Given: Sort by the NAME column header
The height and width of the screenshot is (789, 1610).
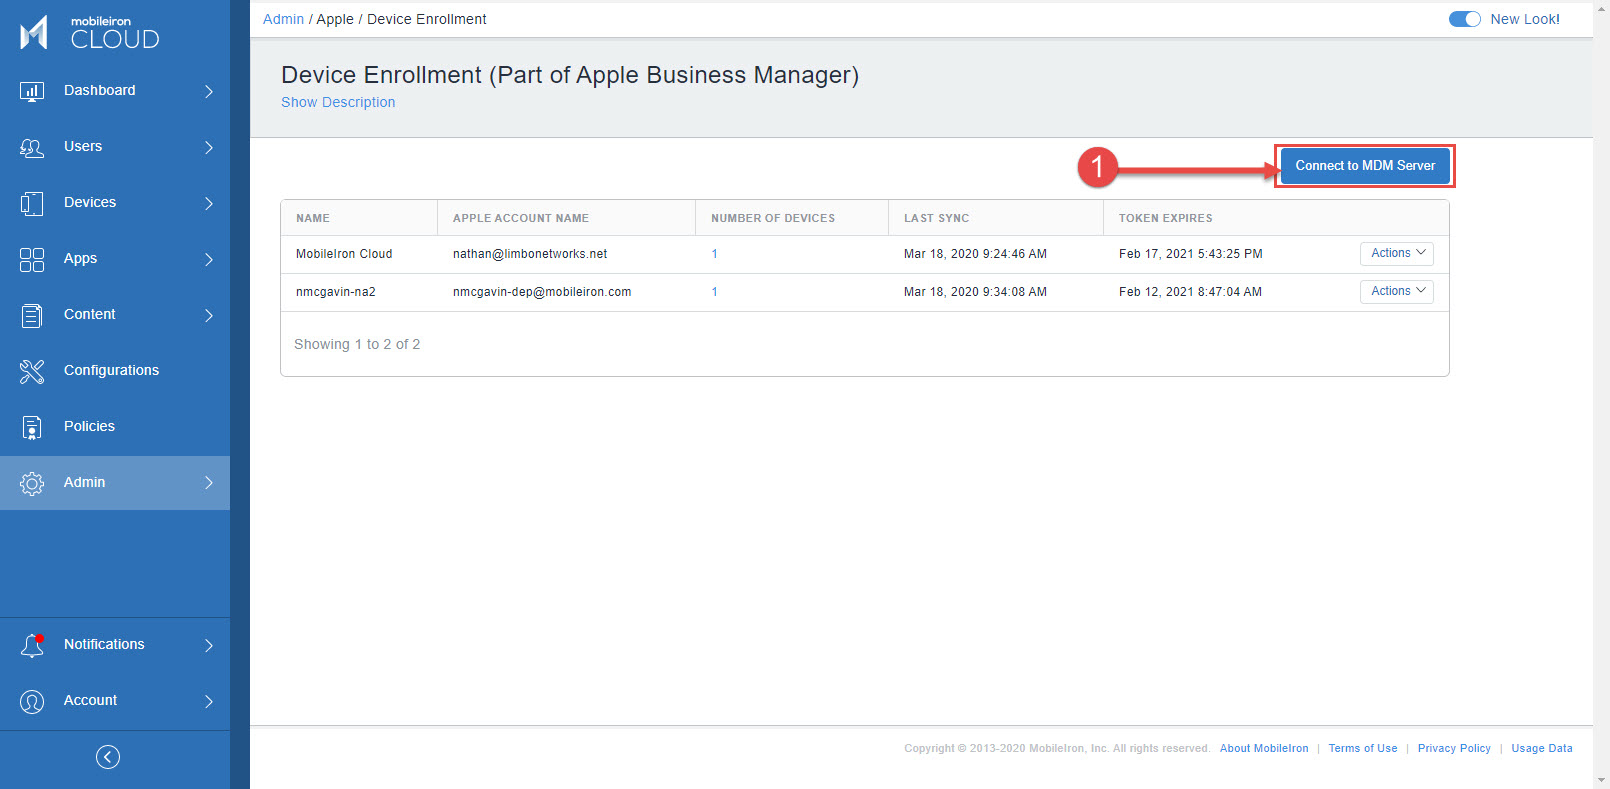Looking at the screenshot, I should [x=359, y=218].
